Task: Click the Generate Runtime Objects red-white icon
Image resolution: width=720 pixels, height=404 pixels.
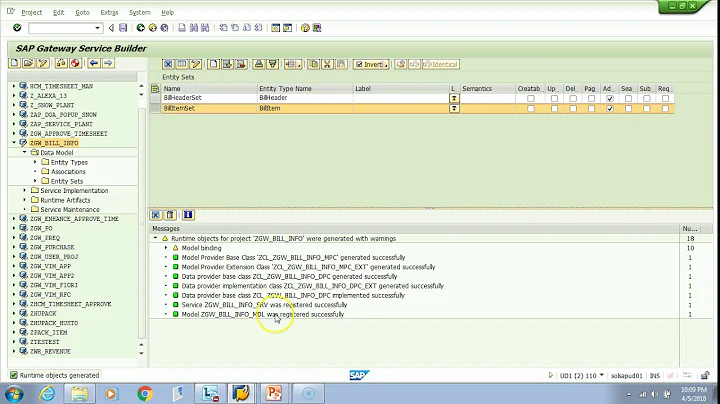Action: pos(76,63)
